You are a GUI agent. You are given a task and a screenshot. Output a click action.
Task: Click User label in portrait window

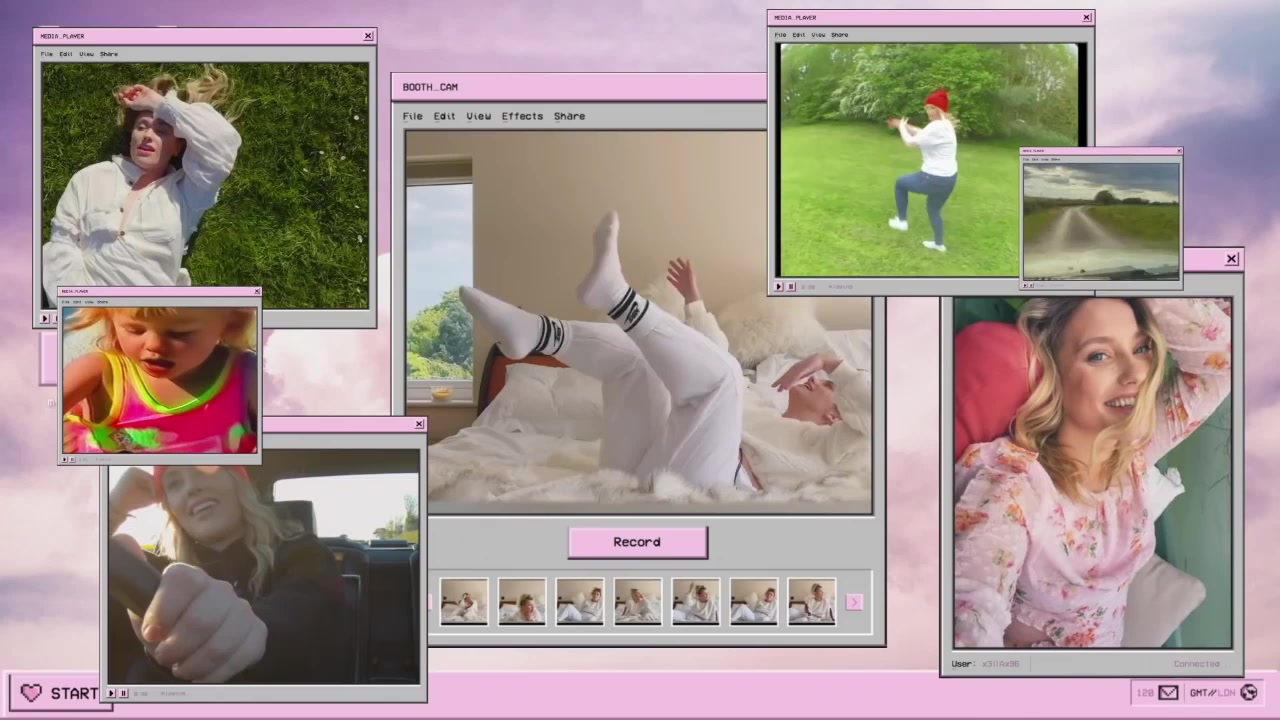tap(963, 664)
